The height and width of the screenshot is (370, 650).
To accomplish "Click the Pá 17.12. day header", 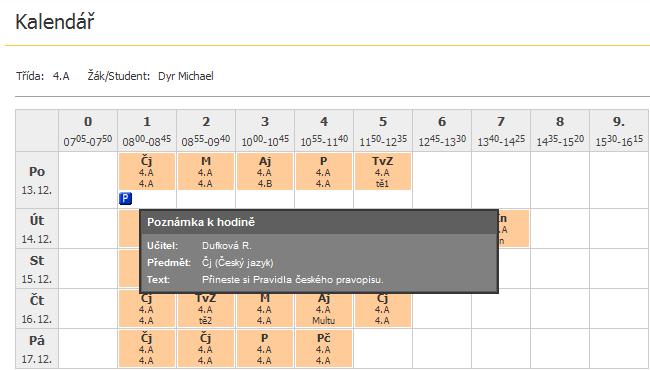I will (x=37, y=349).
